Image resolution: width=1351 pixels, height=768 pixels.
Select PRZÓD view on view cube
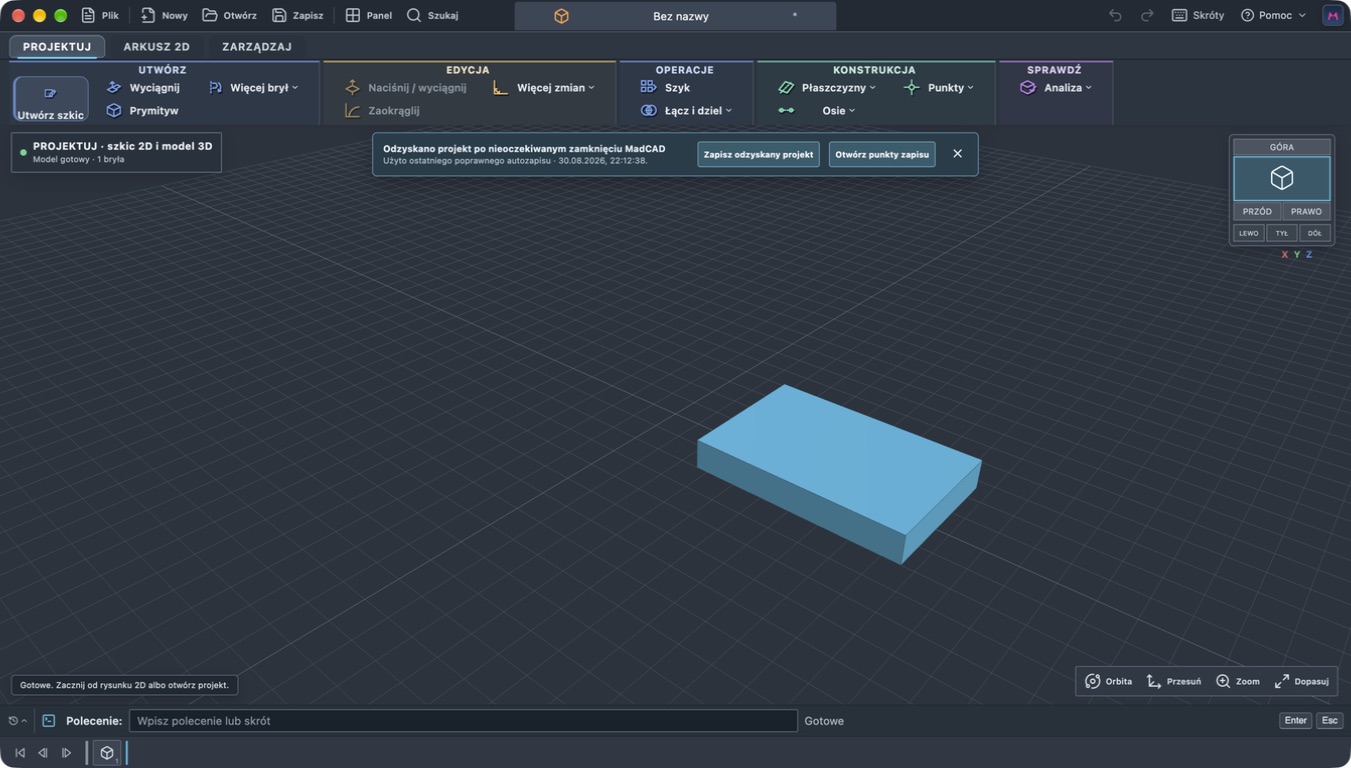coord(1257,212)
